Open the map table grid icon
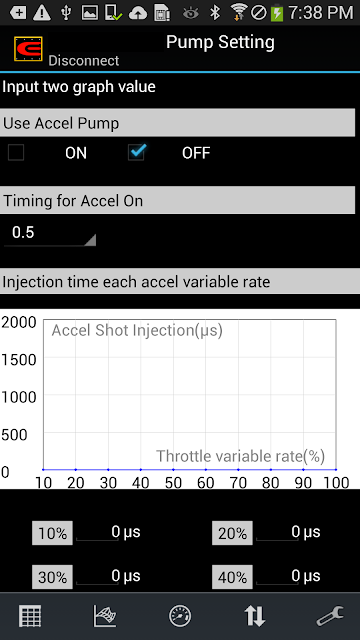The height and width of the screenshot is (640, 360). click(x=30, y=616)
